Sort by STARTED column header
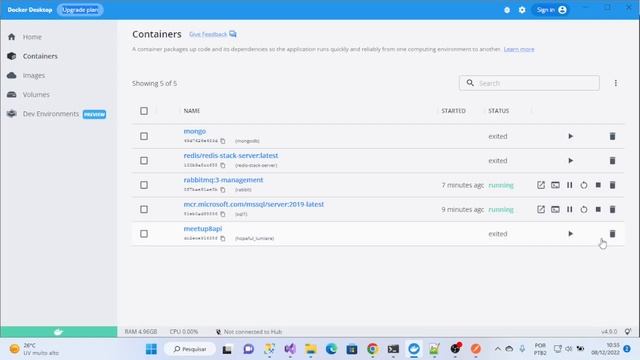640x360 pixels. [x=453, y=111]
